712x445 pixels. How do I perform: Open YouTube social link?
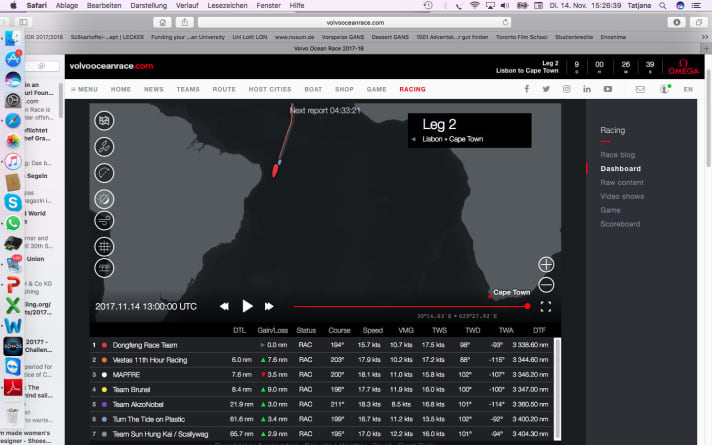(608, 89)
